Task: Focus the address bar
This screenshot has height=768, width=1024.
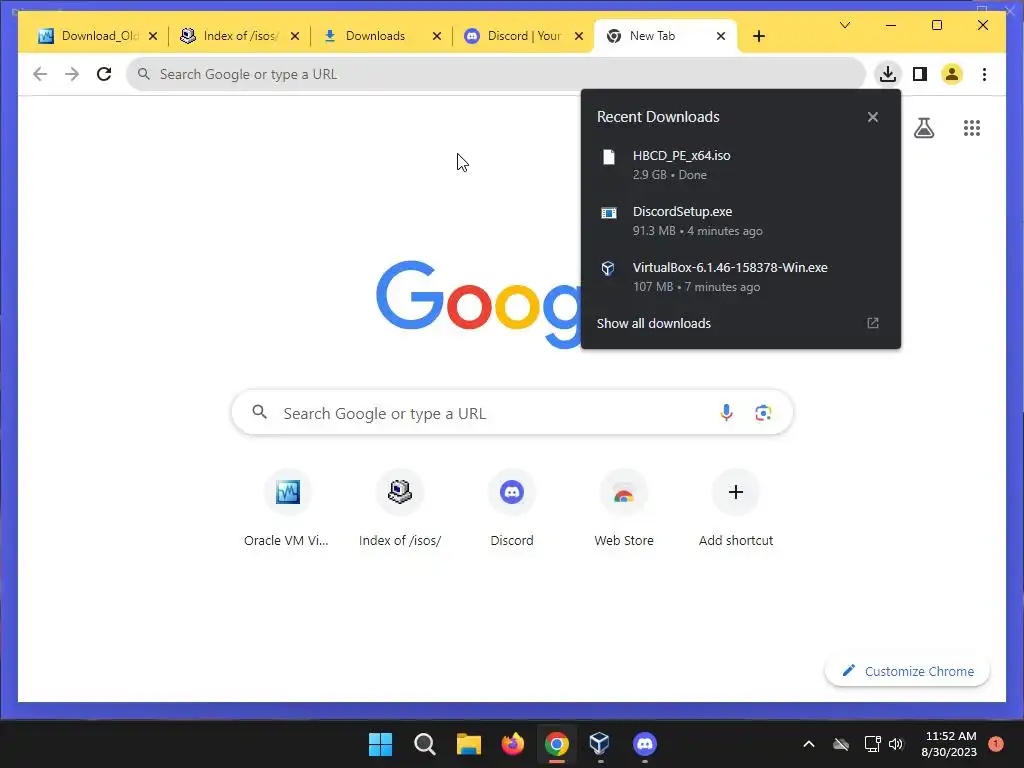Action: (x=496, y=74)
